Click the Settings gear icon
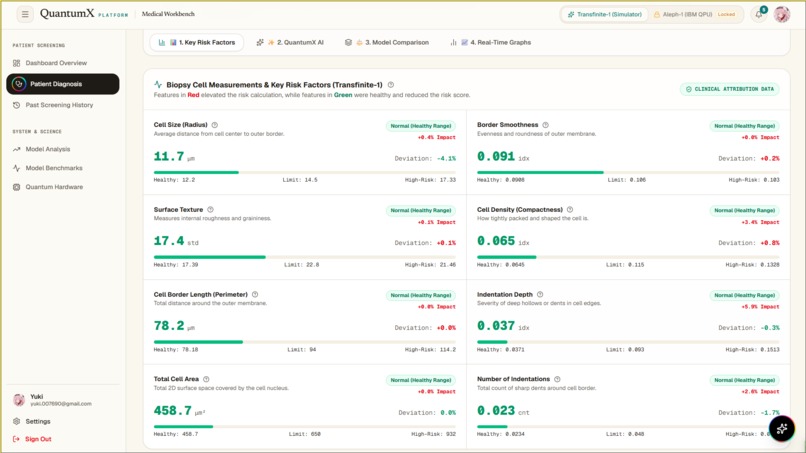806x453 pixels. pyautogui.click(x=16, y=421)
